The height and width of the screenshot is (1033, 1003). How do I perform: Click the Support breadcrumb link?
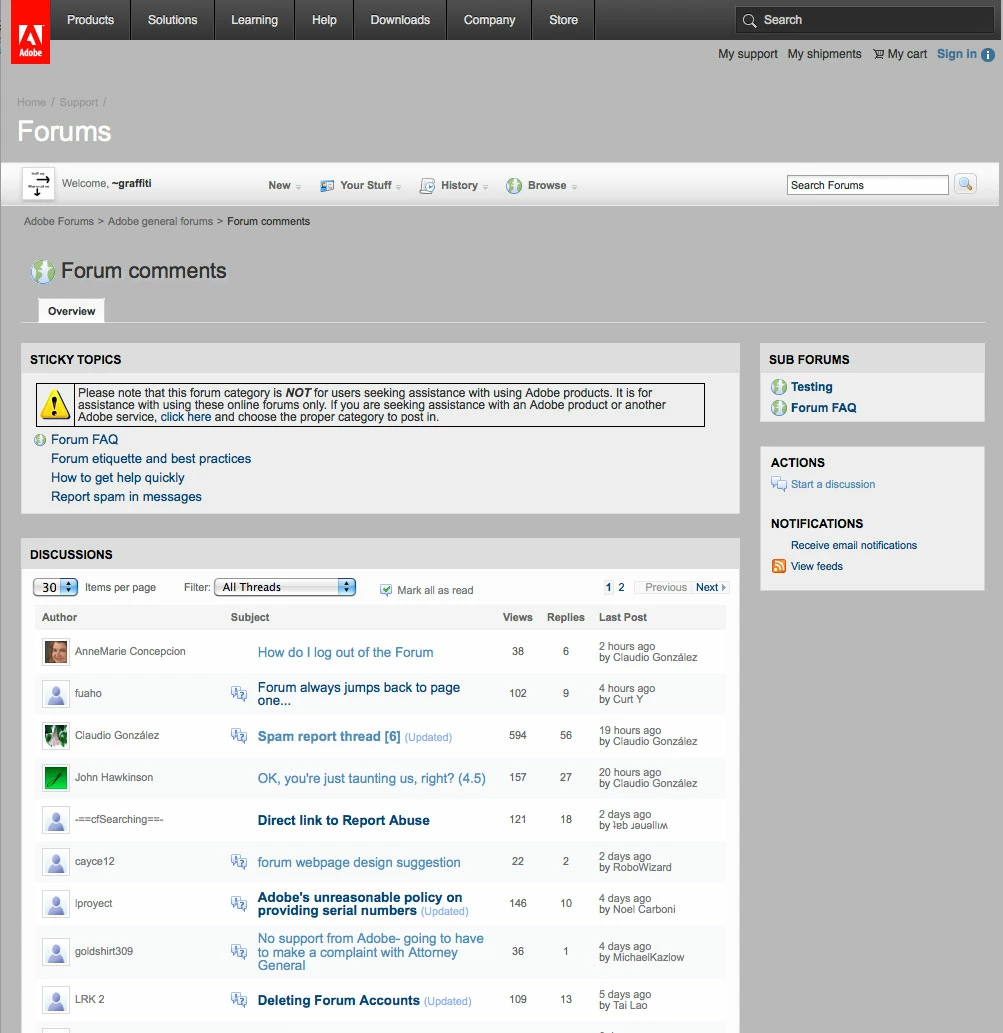pos(78,102)
